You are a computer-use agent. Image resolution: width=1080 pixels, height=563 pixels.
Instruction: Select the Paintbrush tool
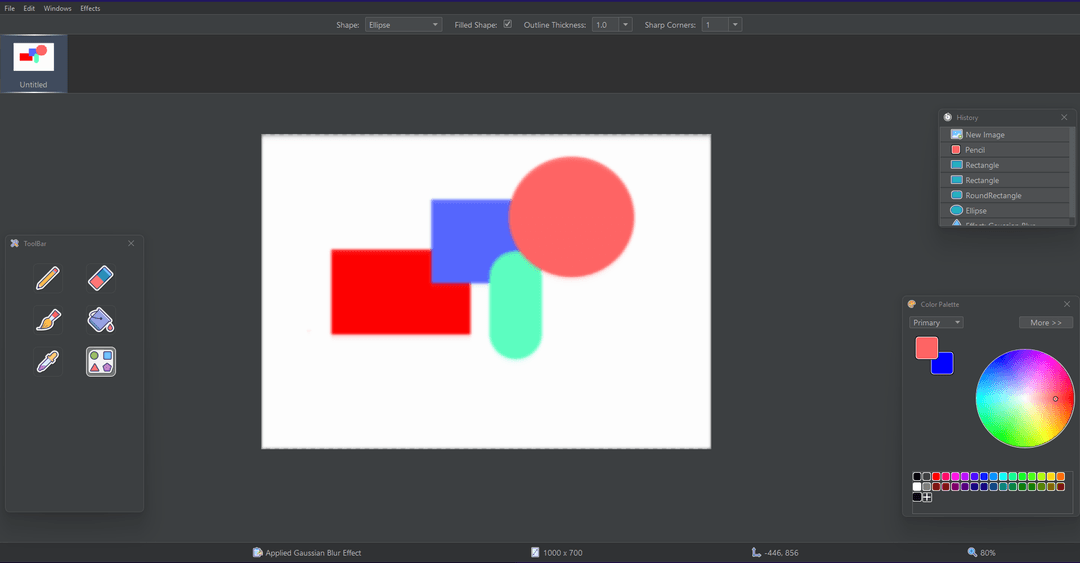tap(48, 320)
